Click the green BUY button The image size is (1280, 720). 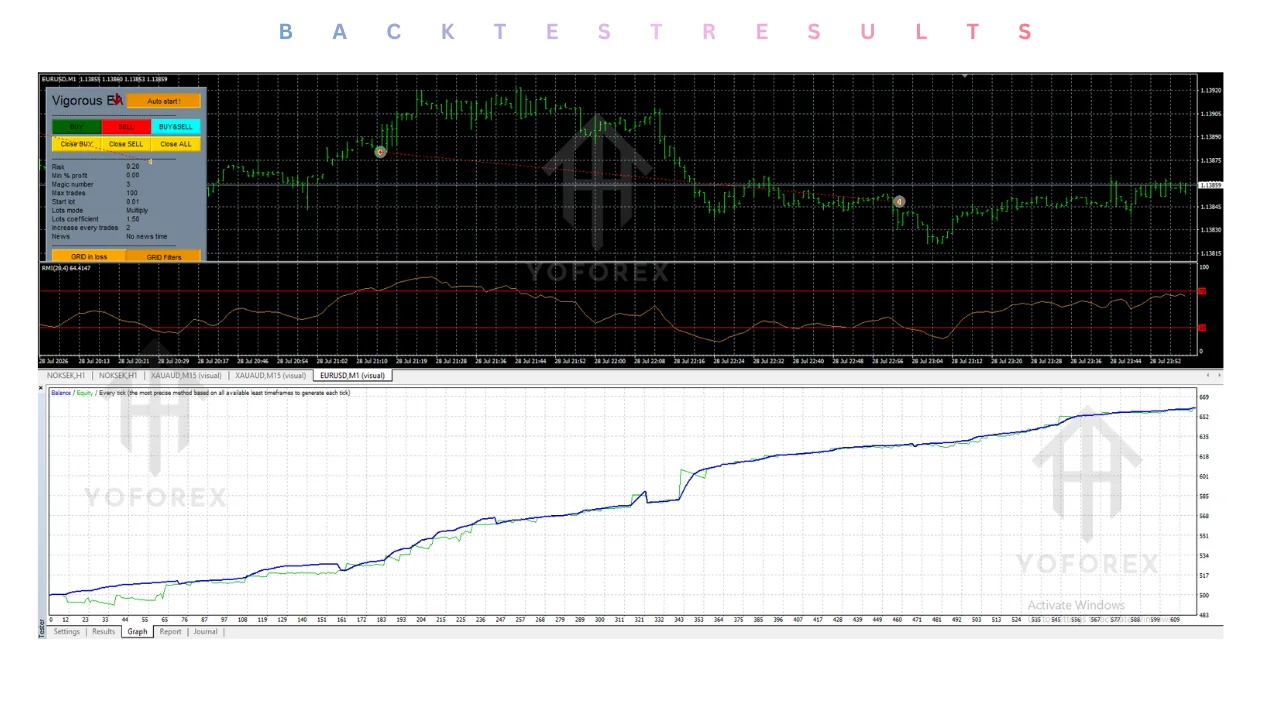[x=77, y=127]
